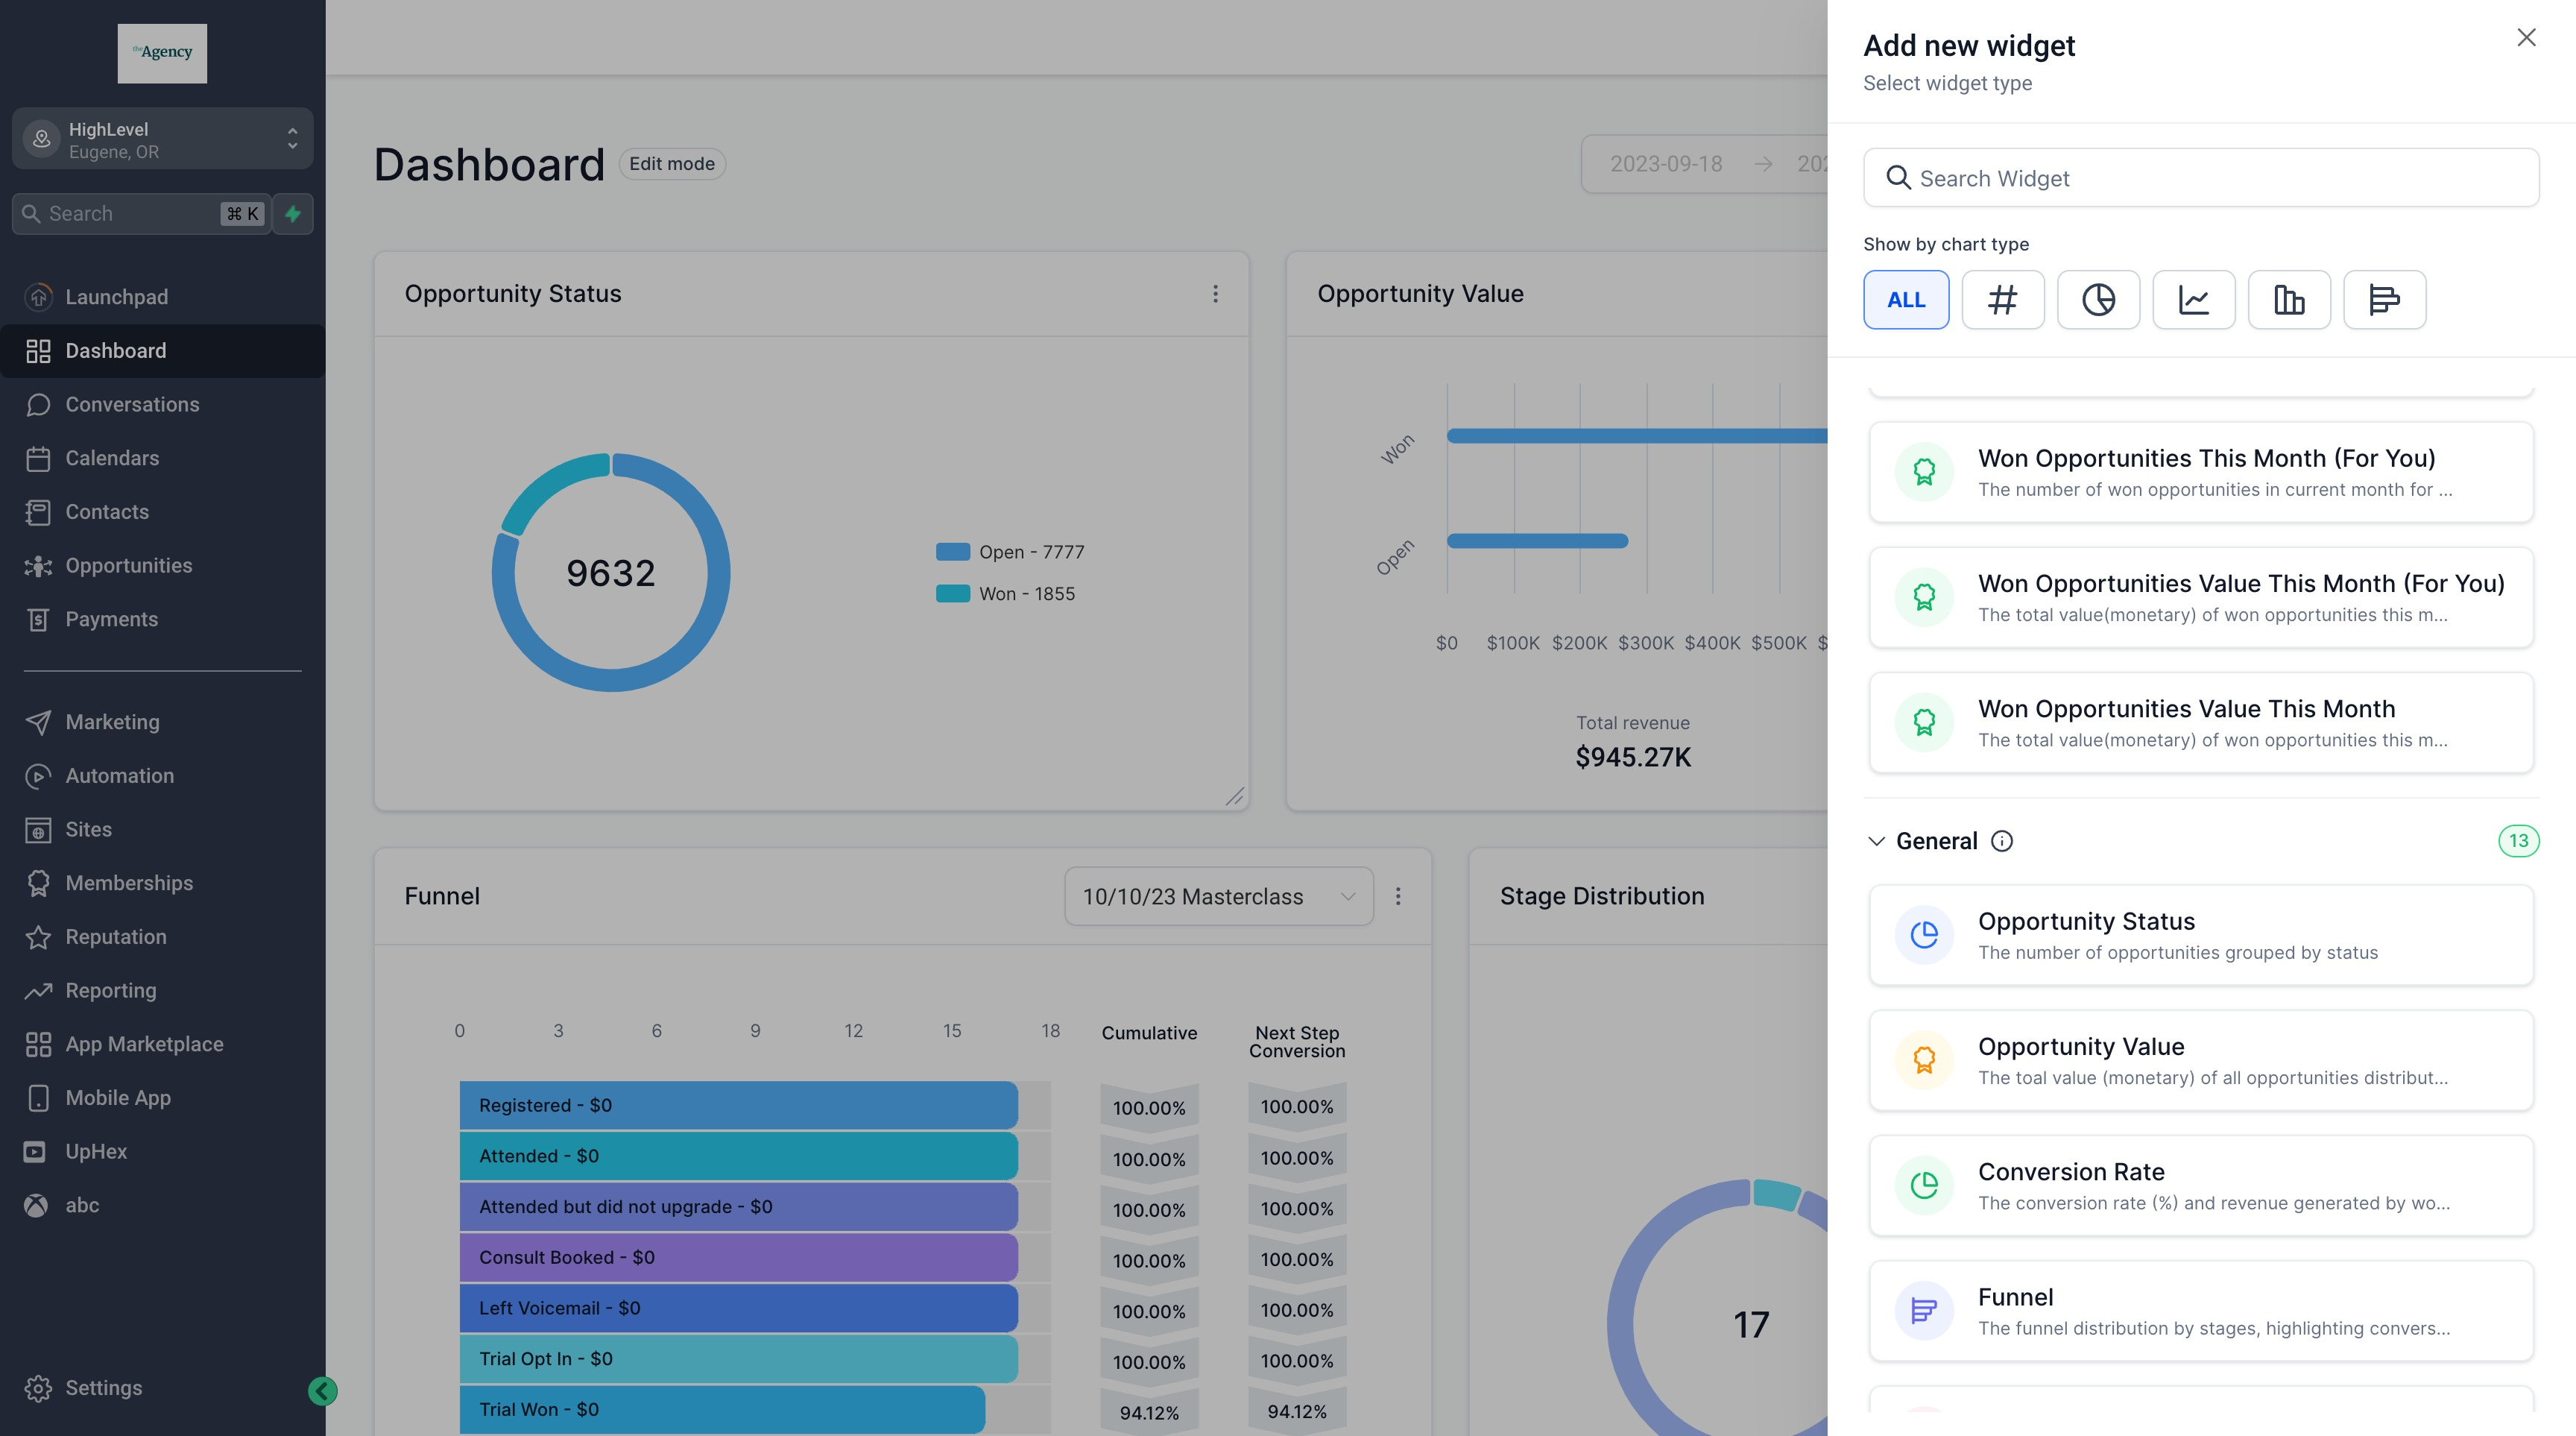The width and height of the screenshot is (2576, 1436).
Task: Open the Conversations section in sidebar
Action: pos(133,404)
